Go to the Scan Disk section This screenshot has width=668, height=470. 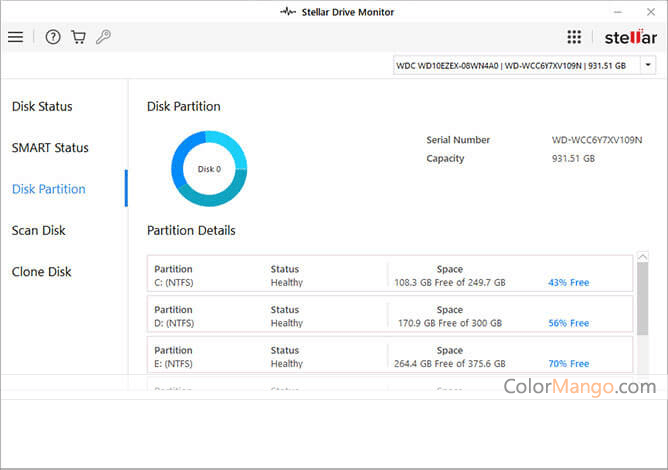39,230
